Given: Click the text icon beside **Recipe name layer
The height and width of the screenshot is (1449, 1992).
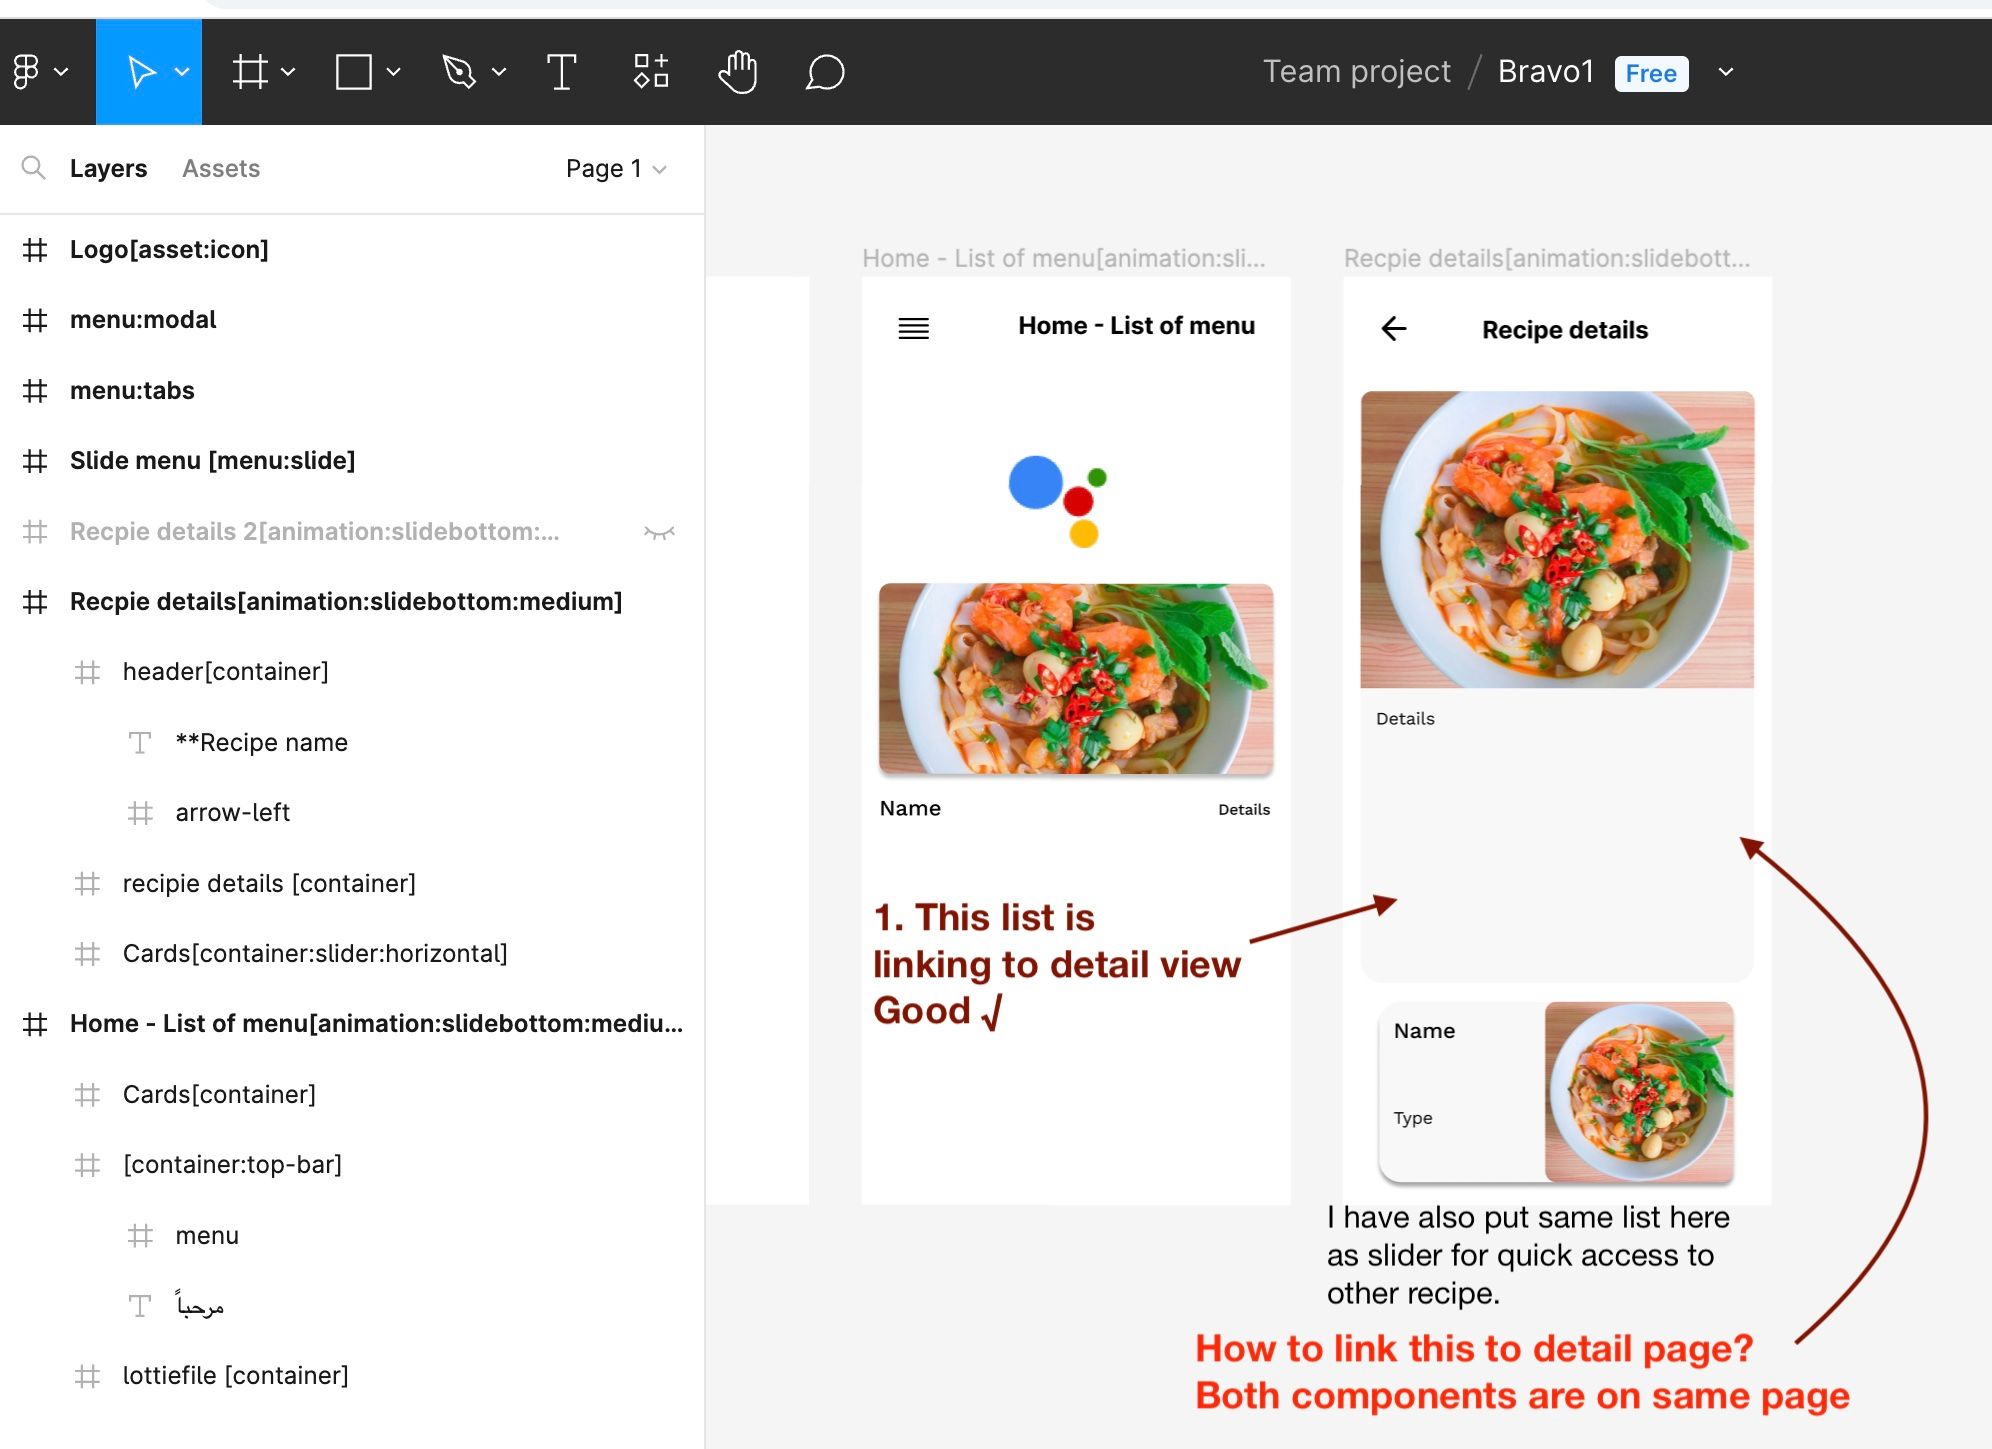Looking at the screenshot, I should [140, 743].
